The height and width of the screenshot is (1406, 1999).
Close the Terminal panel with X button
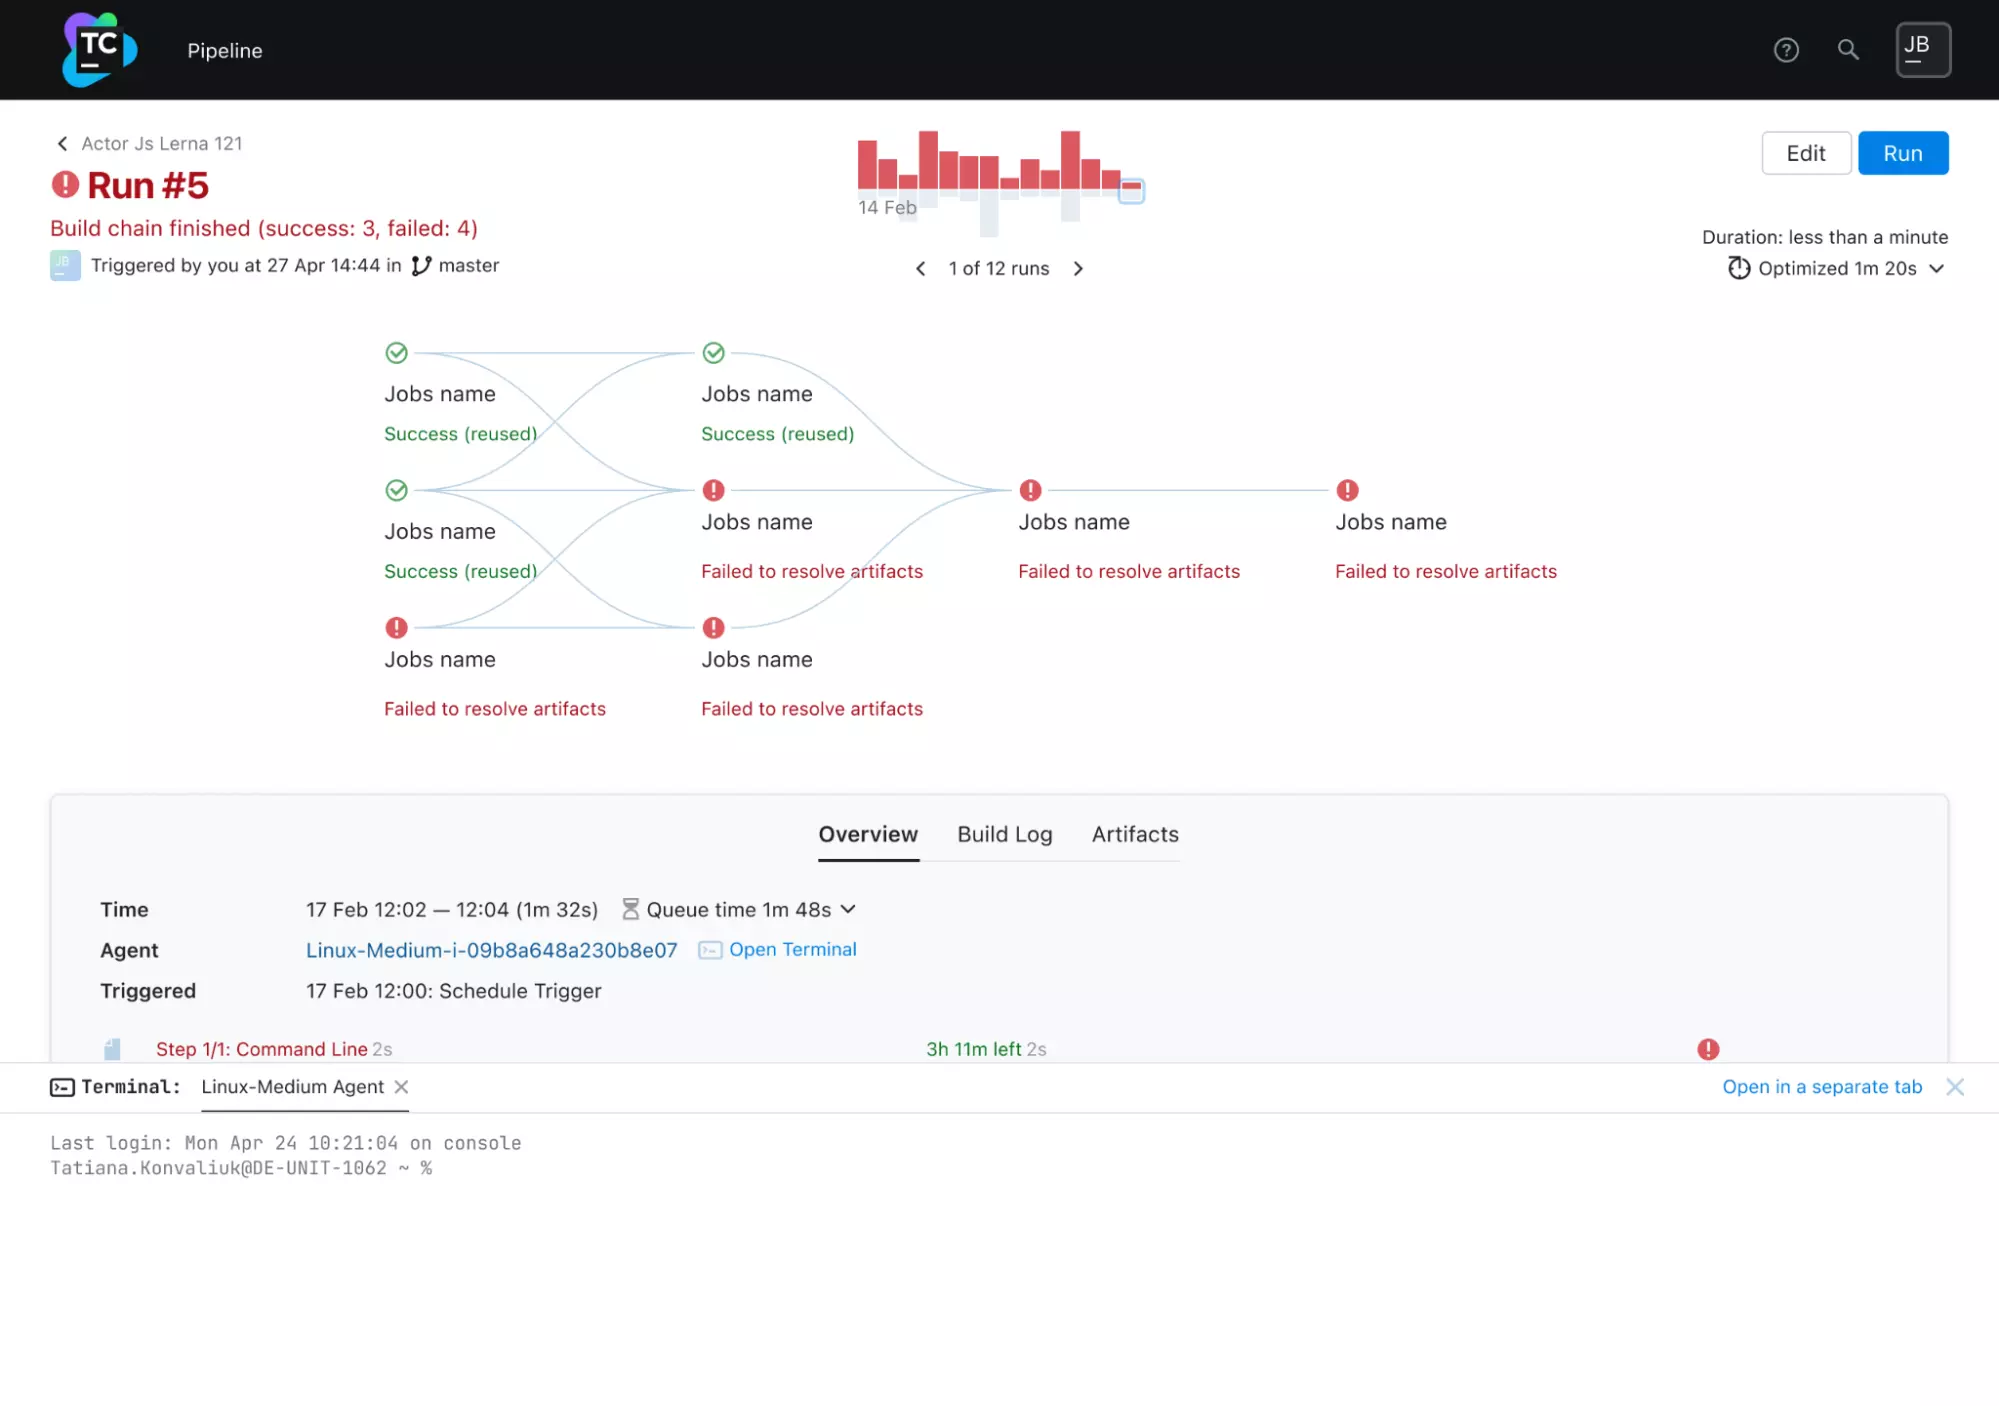[1955, 1086]
